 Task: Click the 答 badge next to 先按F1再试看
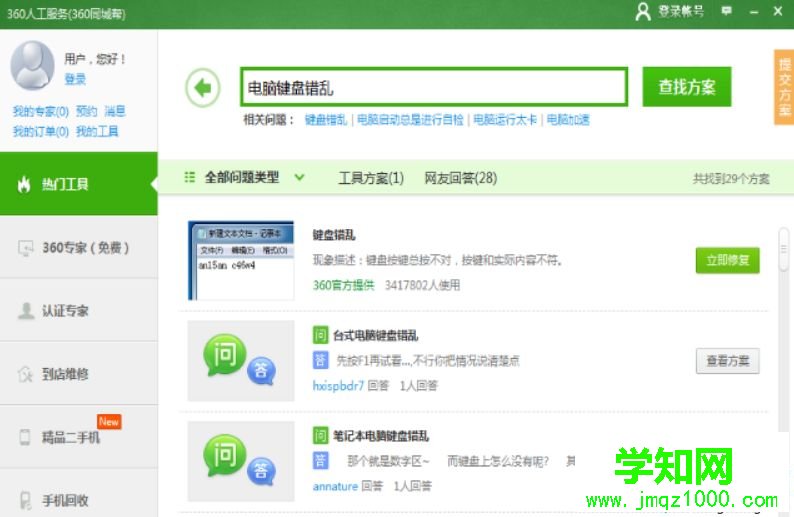pos(320,361)
